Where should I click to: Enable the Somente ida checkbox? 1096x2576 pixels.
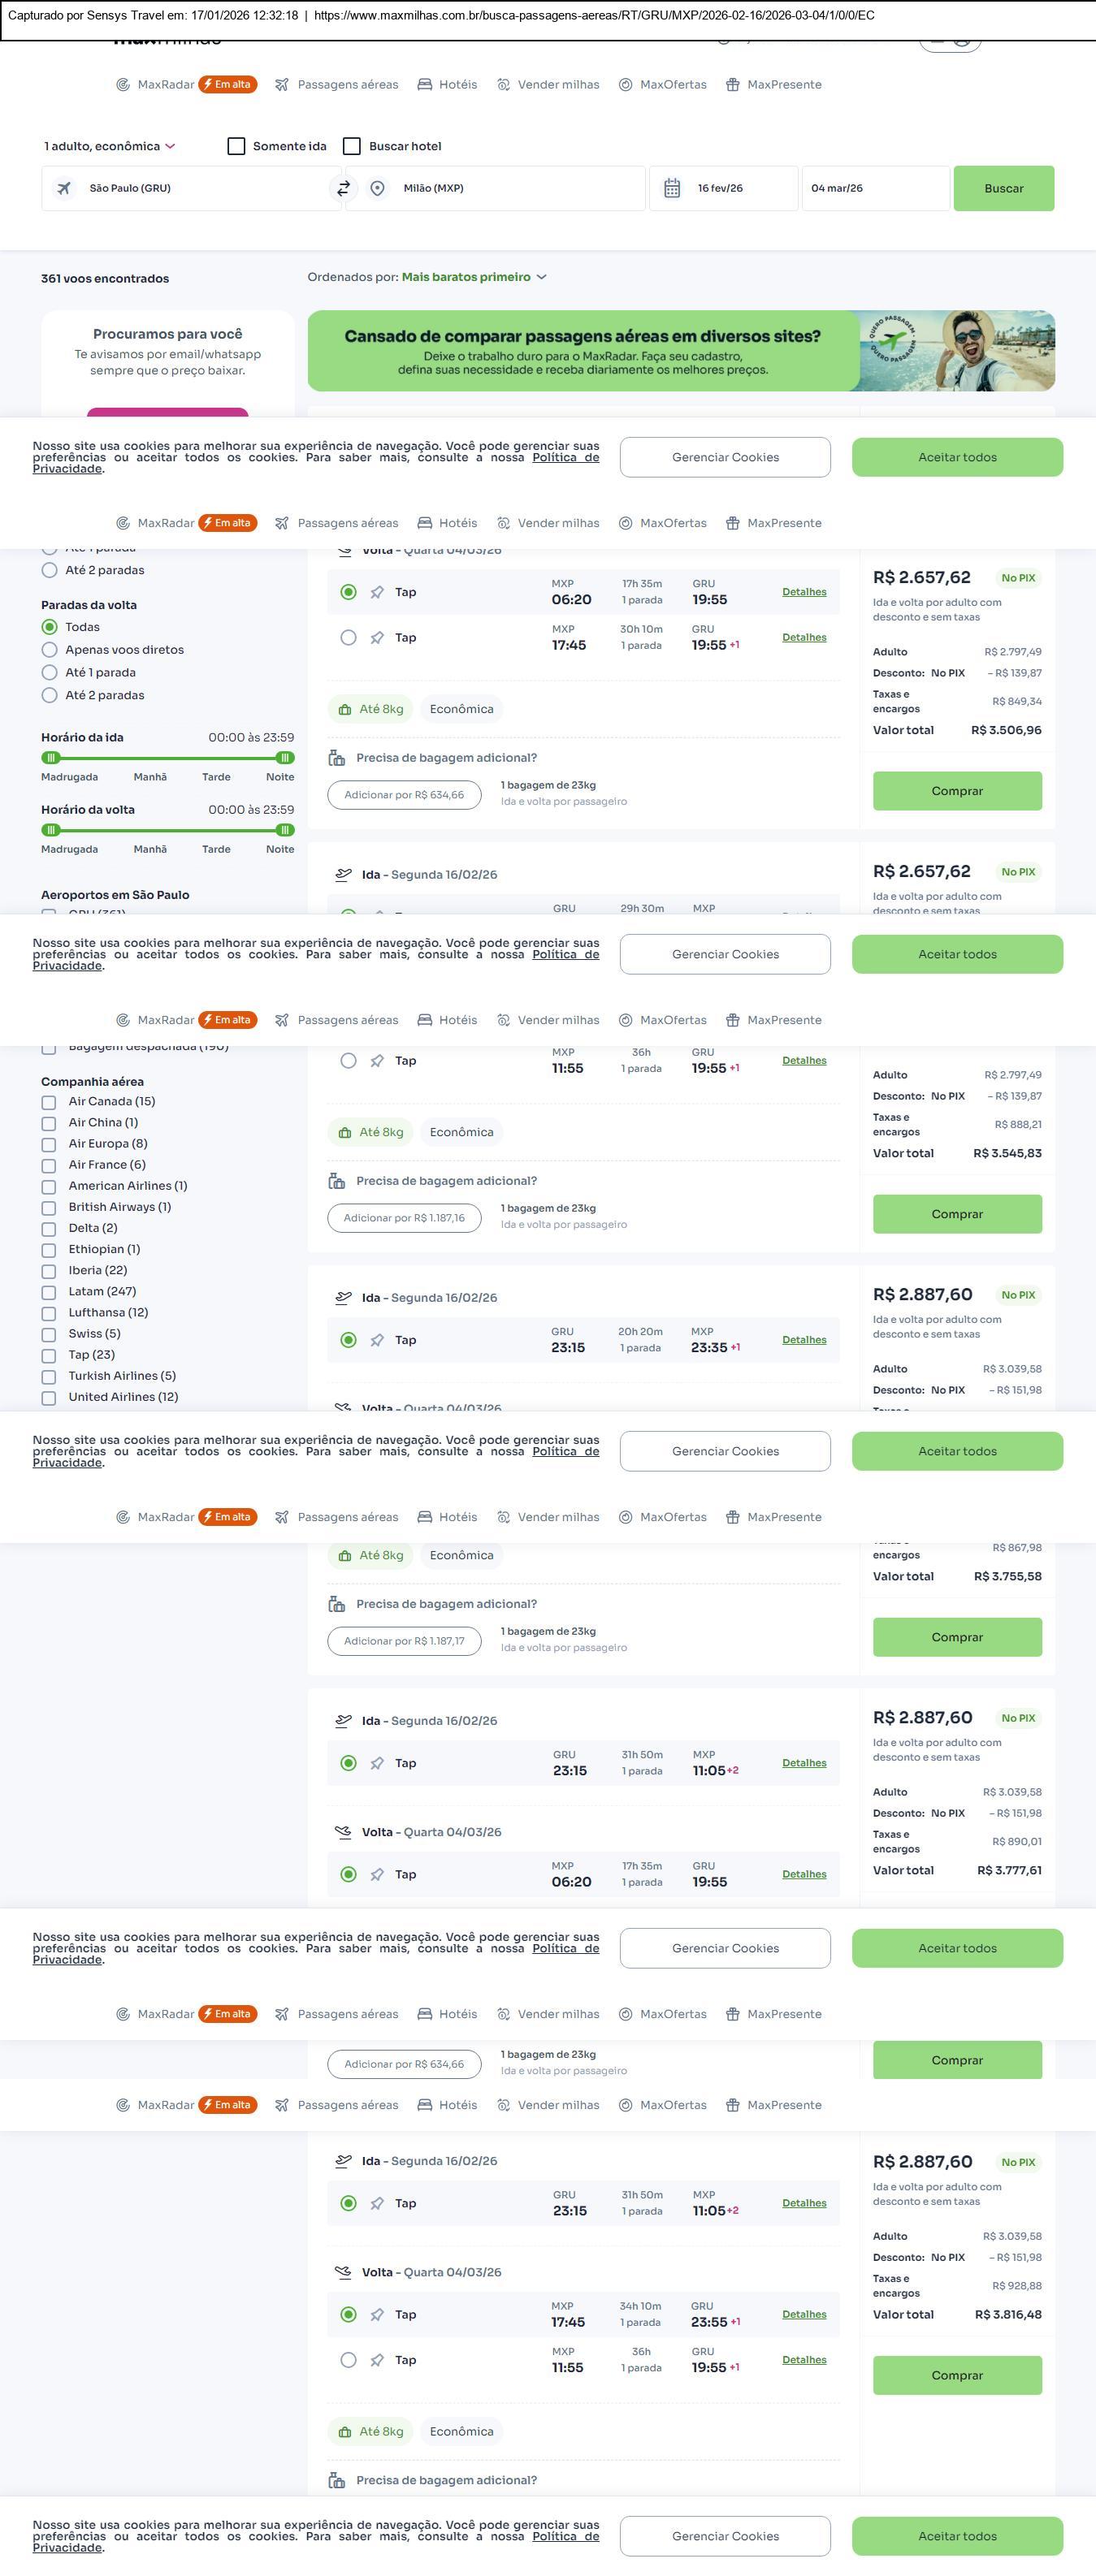point(236,146)
